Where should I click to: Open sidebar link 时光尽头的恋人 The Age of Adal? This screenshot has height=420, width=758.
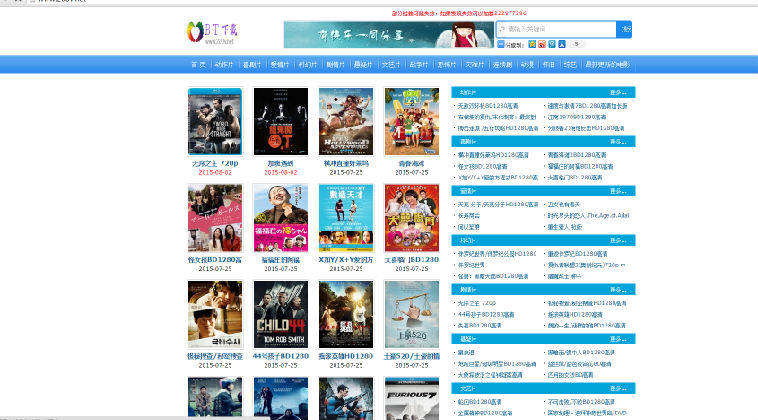(588, 216)
